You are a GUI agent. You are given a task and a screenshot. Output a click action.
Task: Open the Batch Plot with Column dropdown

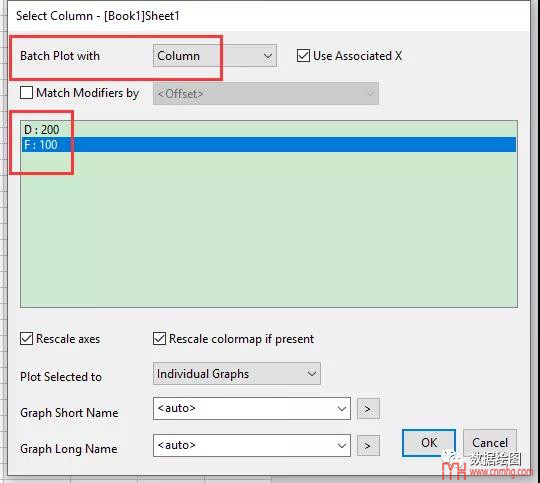pyautogui.click(x=215, y=55)
